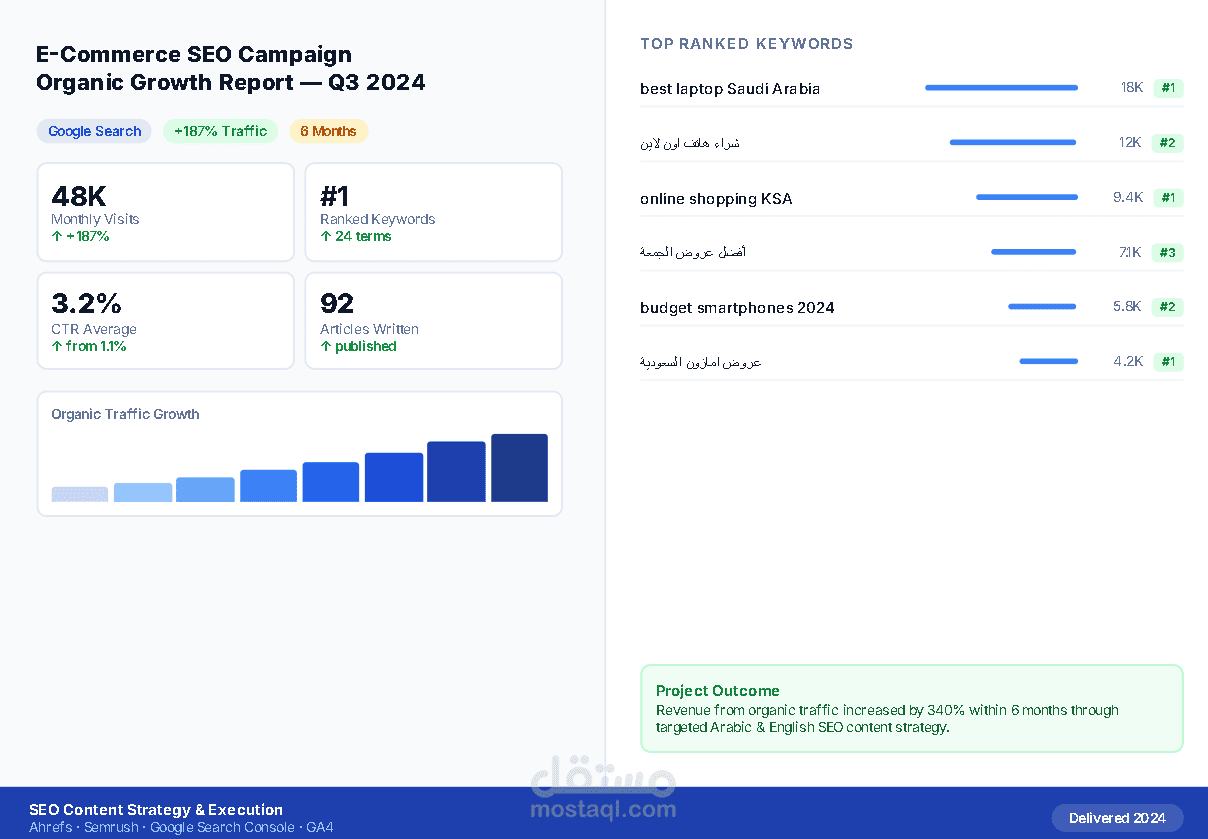Image resolution: width=1208 pixels, height=839 pixels.
Task: Select the 92 Articles Written card
Action: point(434,321)
